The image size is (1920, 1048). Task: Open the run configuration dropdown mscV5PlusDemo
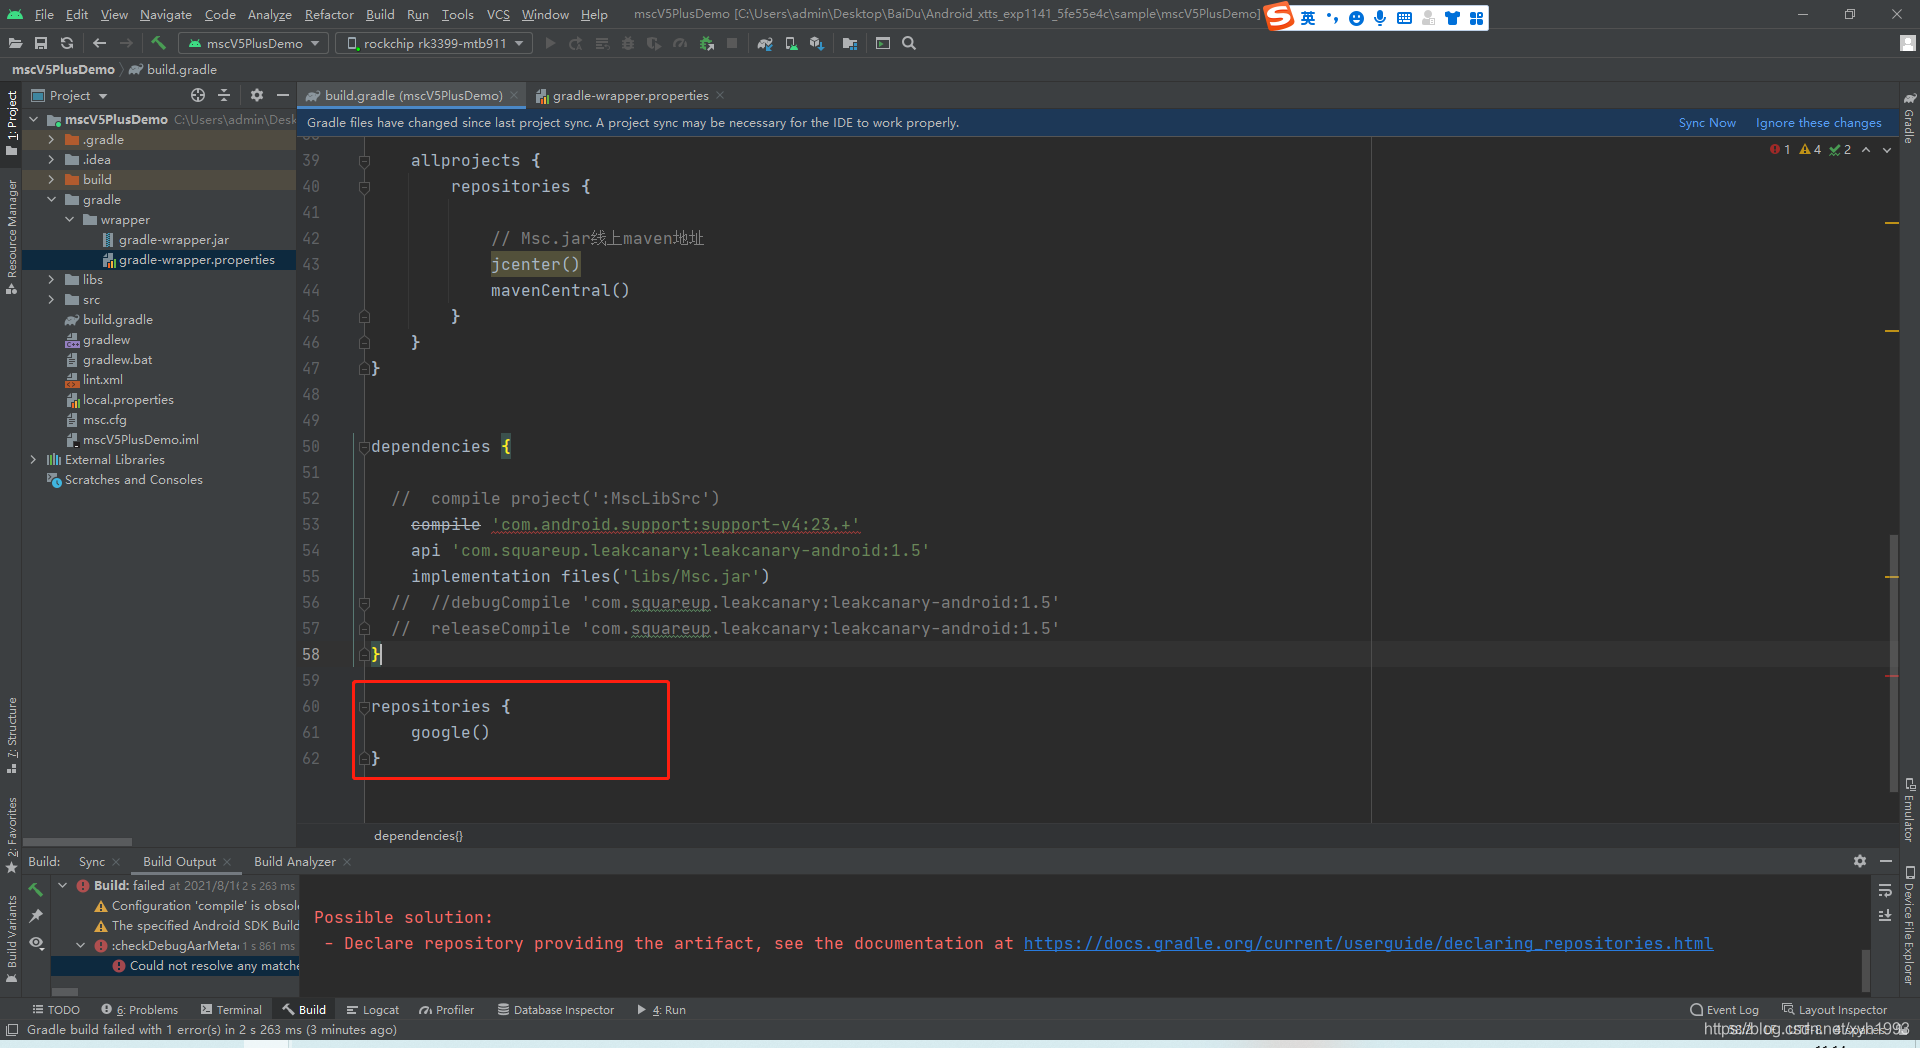tap(252, 43)
